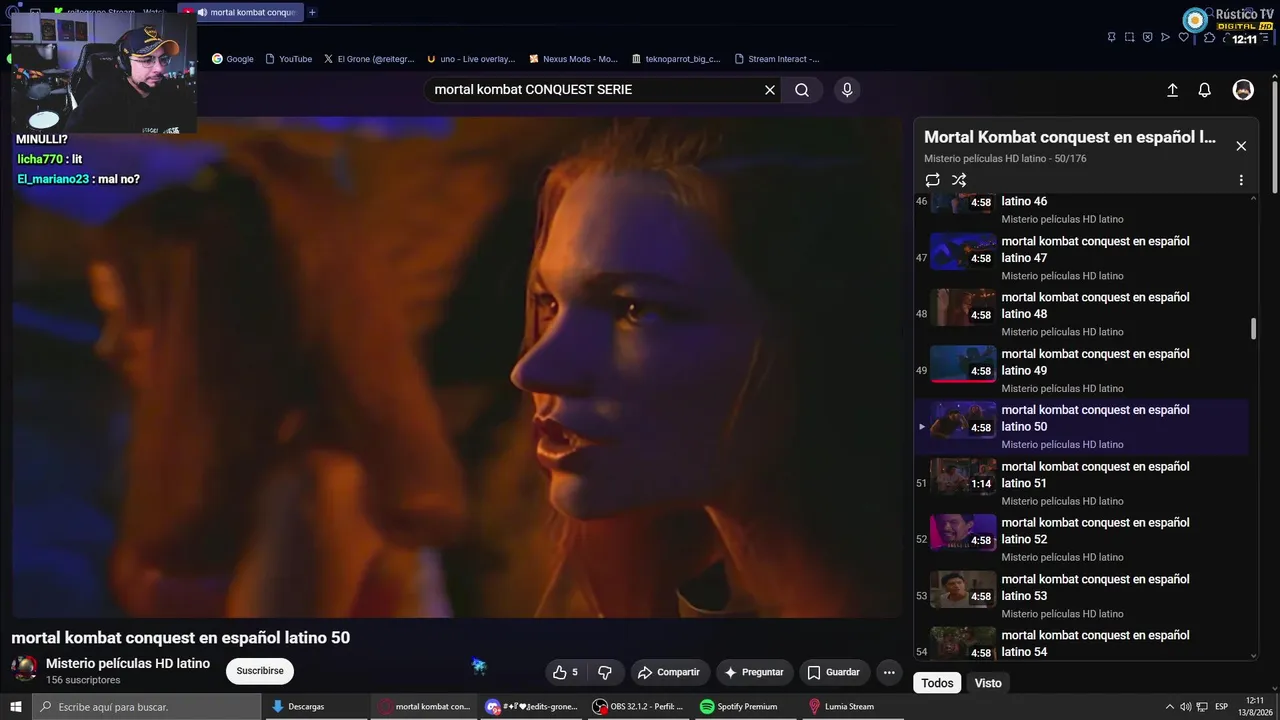Screen dimensions: 1280x720
Task: Start voice search with the microphone
Action: pyautogui.click(x=847, y=90)
